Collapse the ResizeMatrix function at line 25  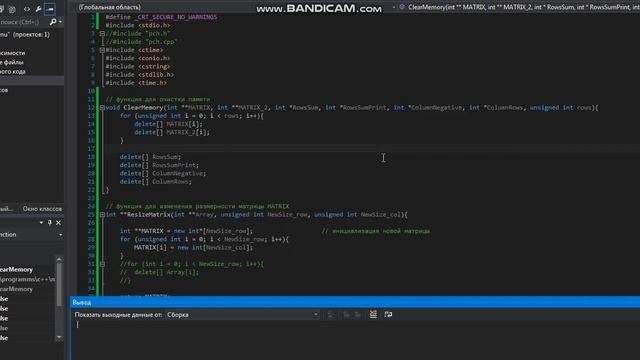[102, 215]
